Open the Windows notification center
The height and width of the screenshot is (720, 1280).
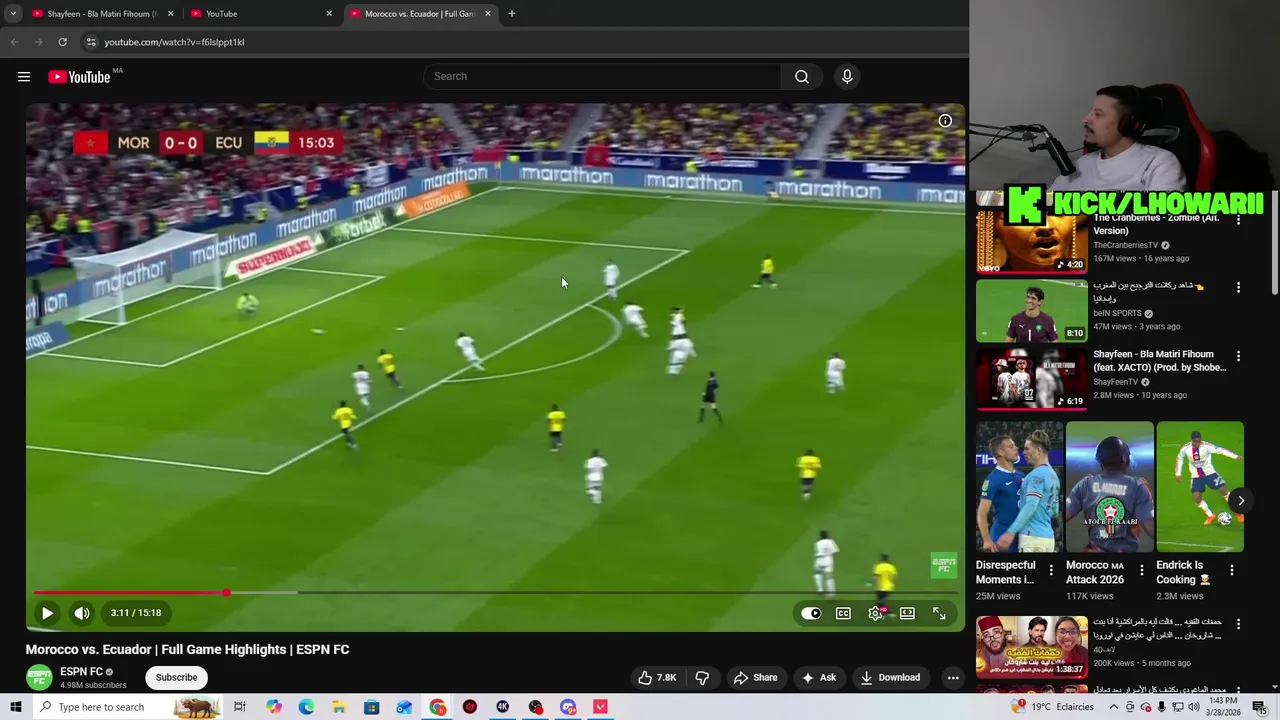1259,707
